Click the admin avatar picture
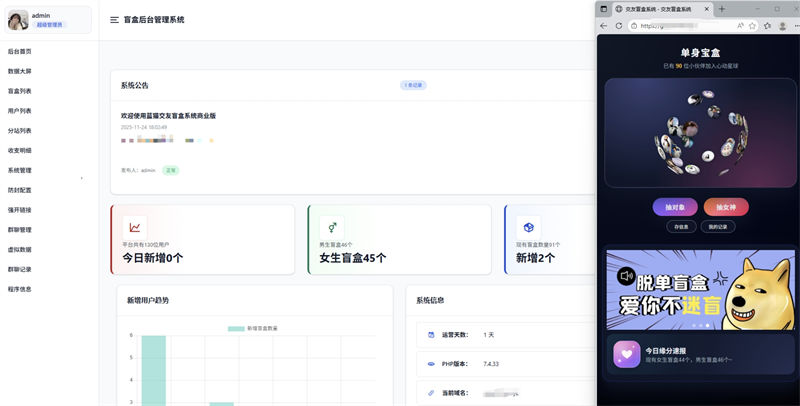Image resolution: width=800 pixels, height=406 pixels. (x=18, y=19)
